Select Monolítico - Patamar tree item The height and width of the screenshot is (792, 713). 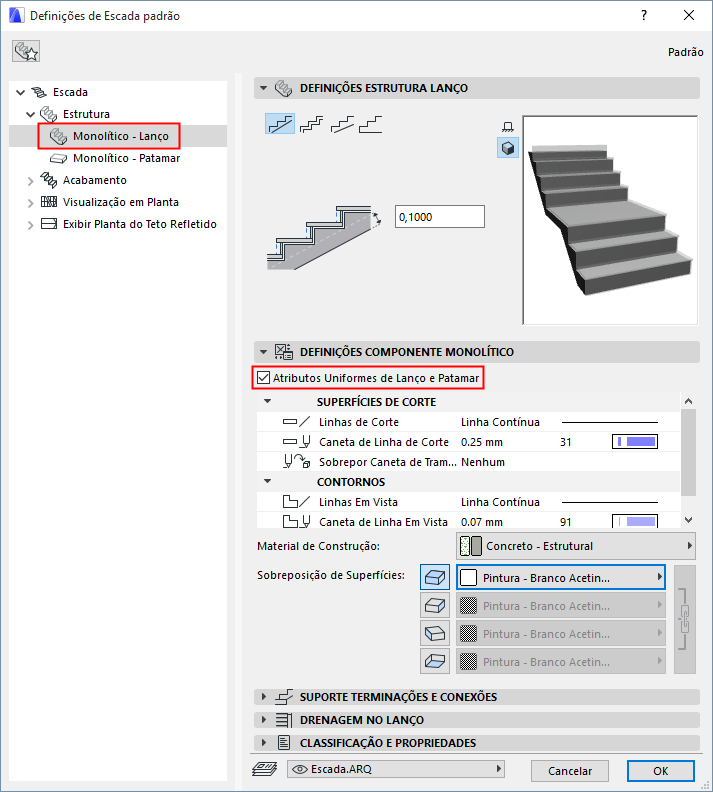tap(126, 158)
